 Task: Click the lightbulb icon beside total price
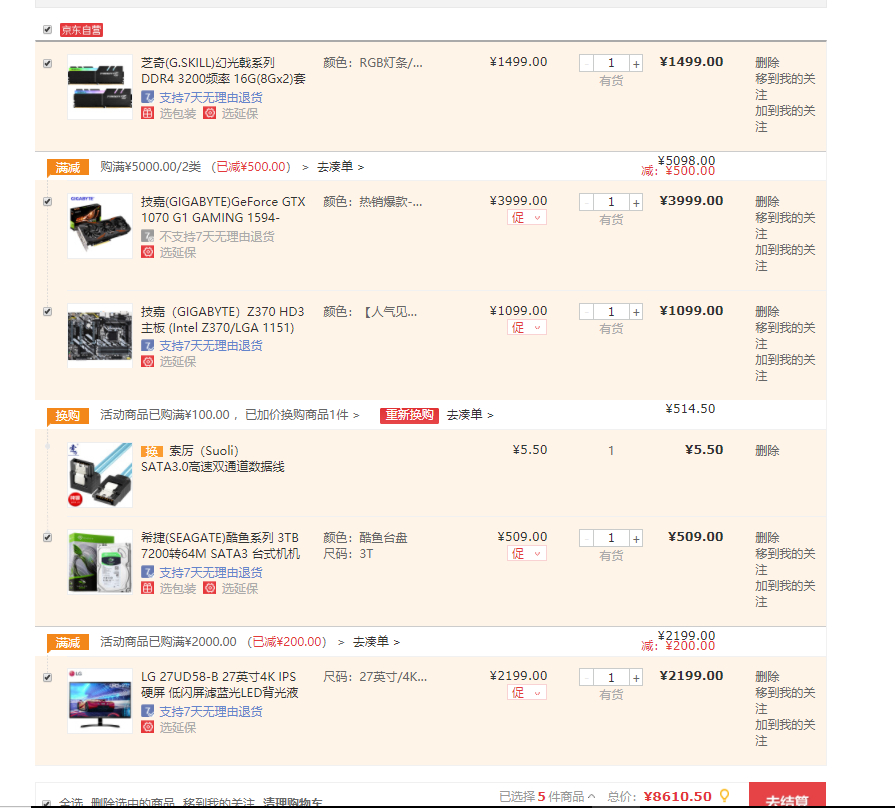click(x=724, y=795)
